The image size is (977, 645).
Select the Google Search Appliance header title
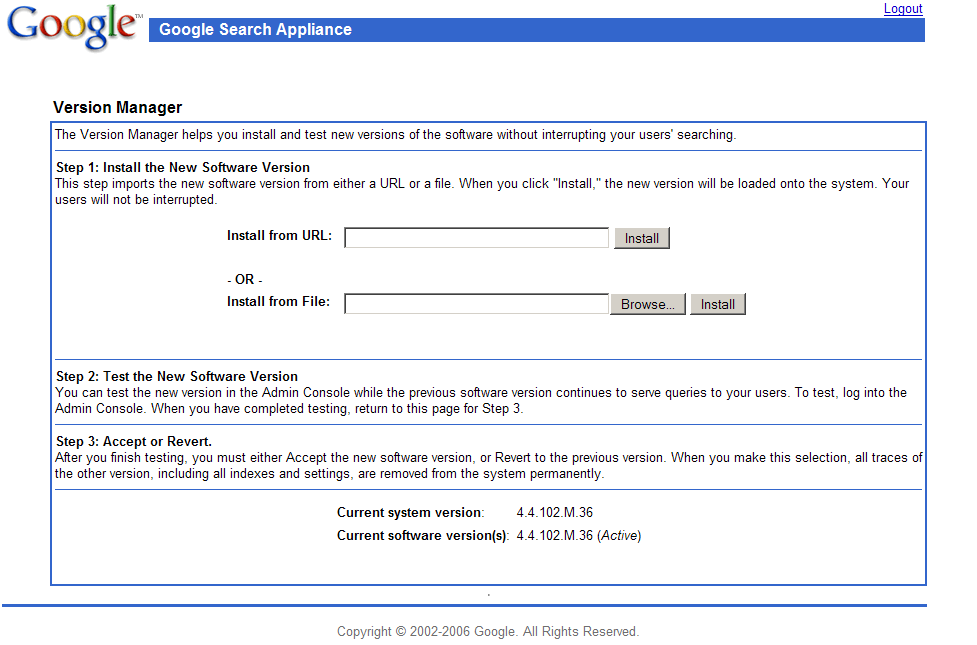tap(255, 29)
